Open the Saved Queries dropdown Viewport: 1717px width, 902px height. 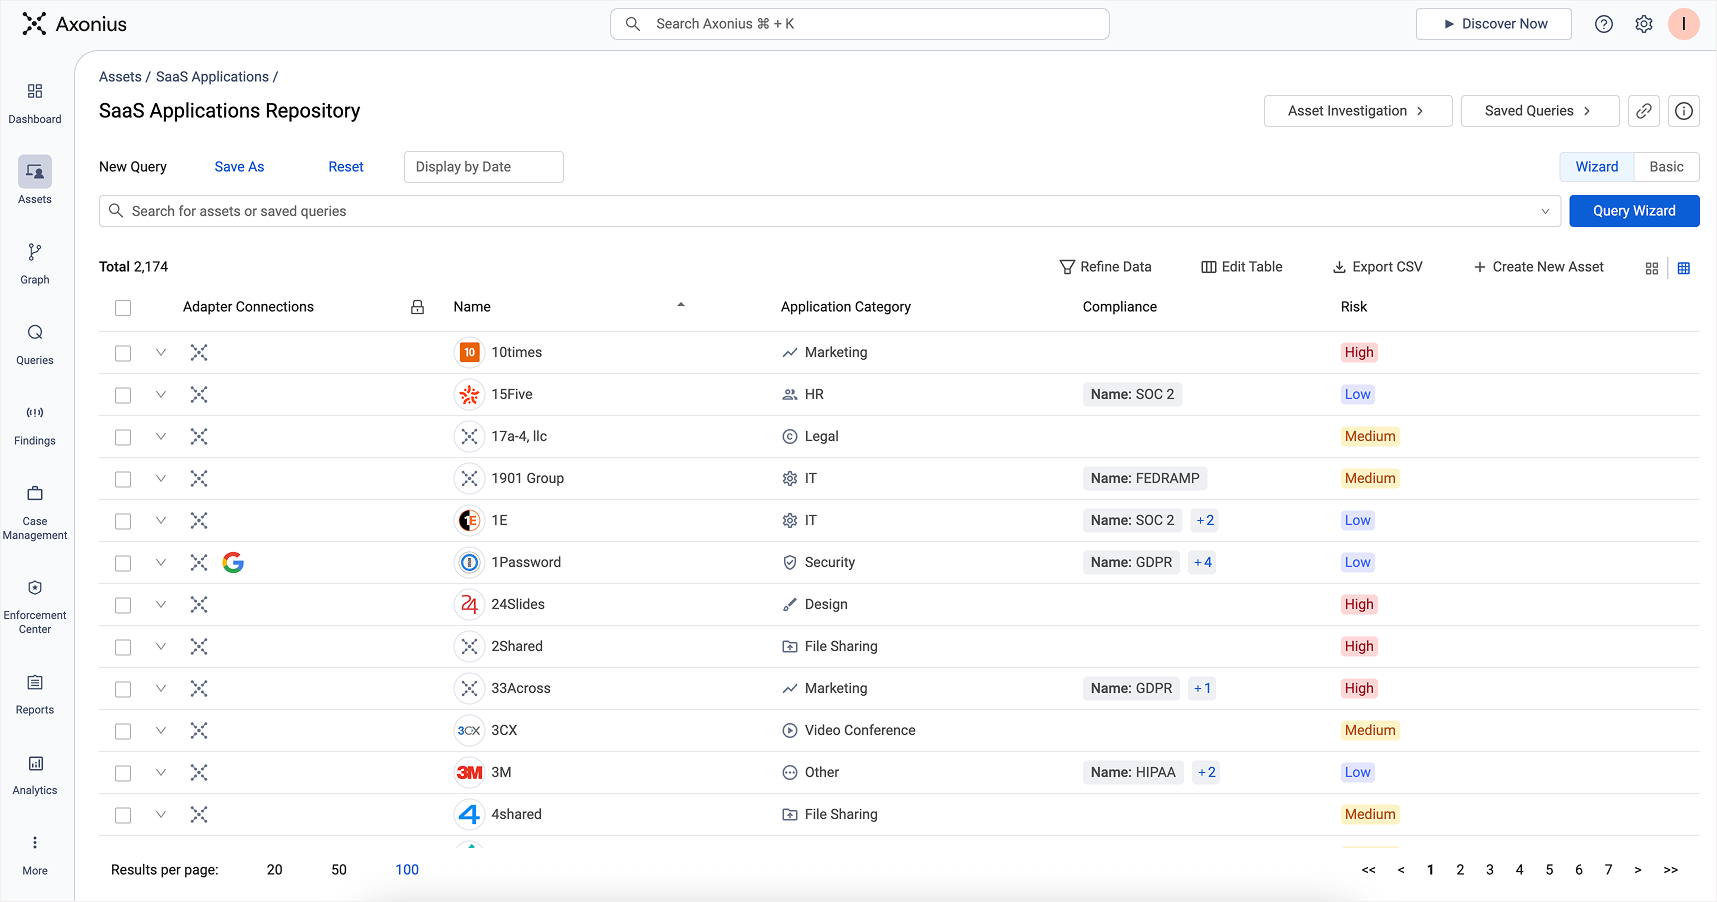[x=1540, y=111]
